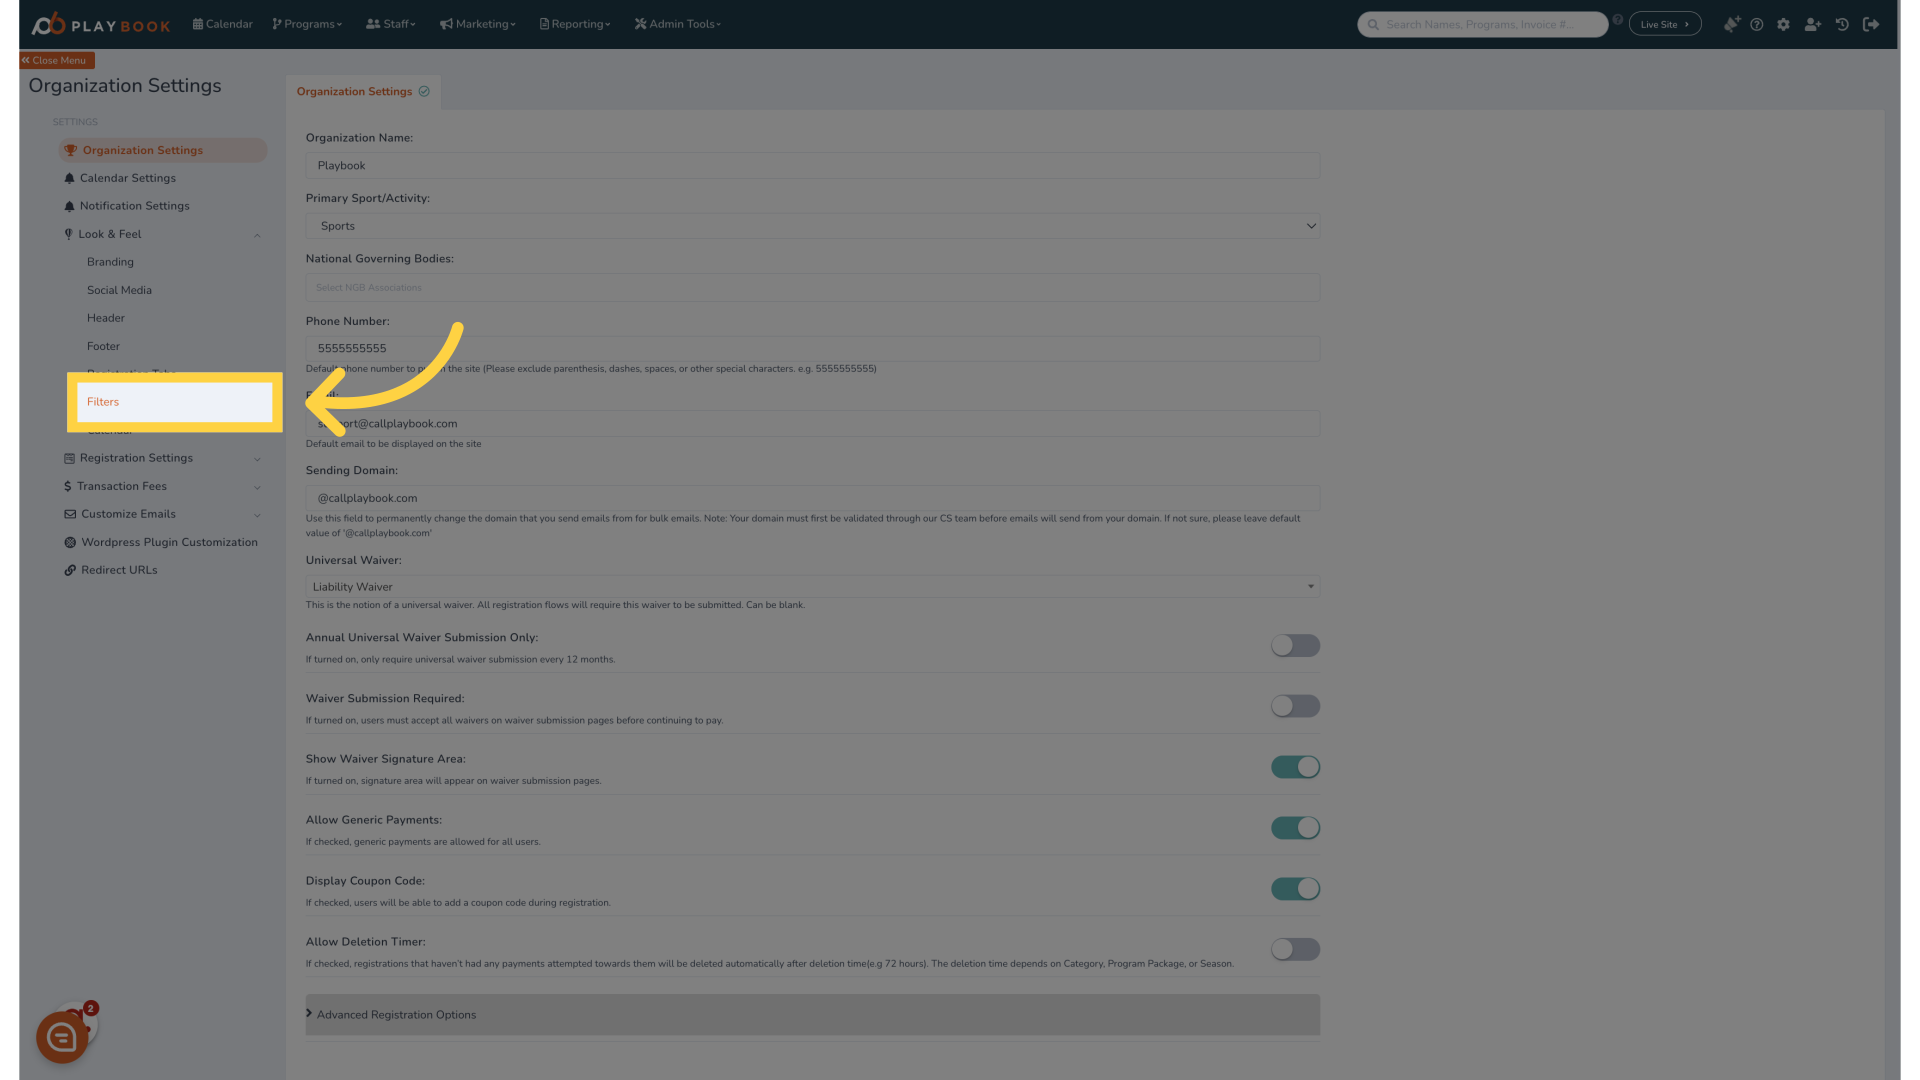Viewport: 1920px width, 1080px height.
Task: Open Admin Tools navigation menu
Action: point(678,24)
